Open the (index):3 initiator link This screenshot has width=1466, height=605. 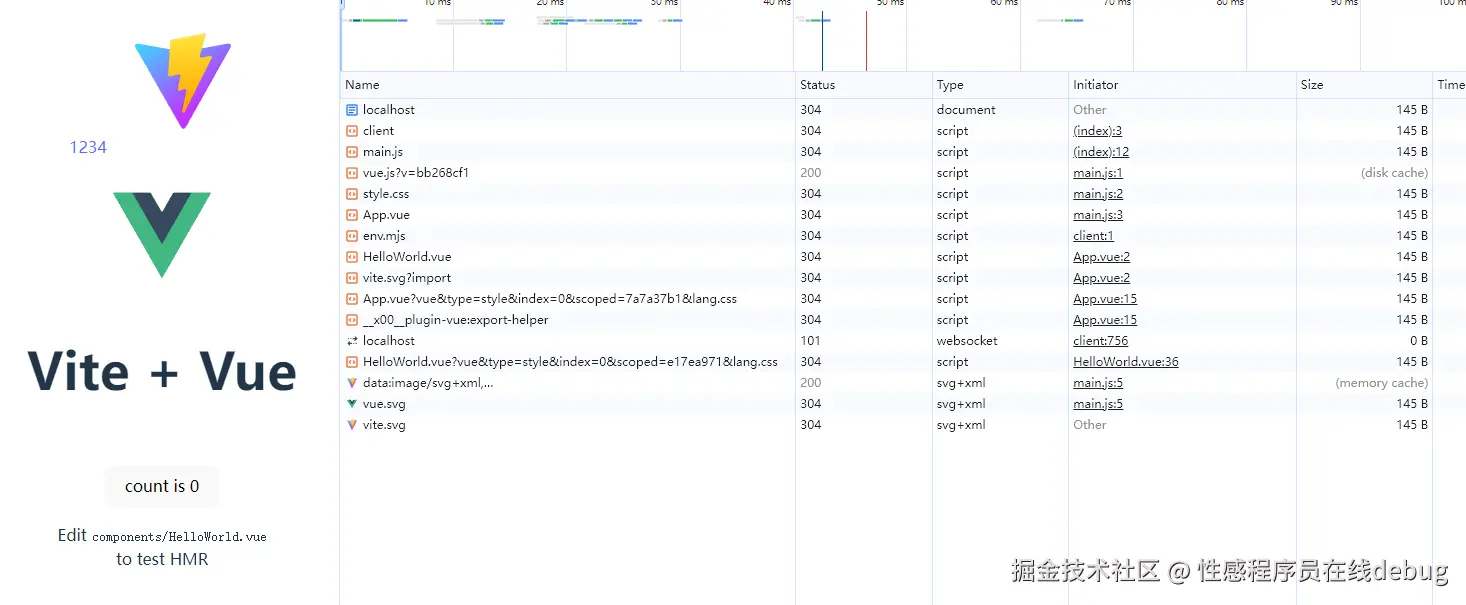pyautogui.click(x=1098, y=131)
